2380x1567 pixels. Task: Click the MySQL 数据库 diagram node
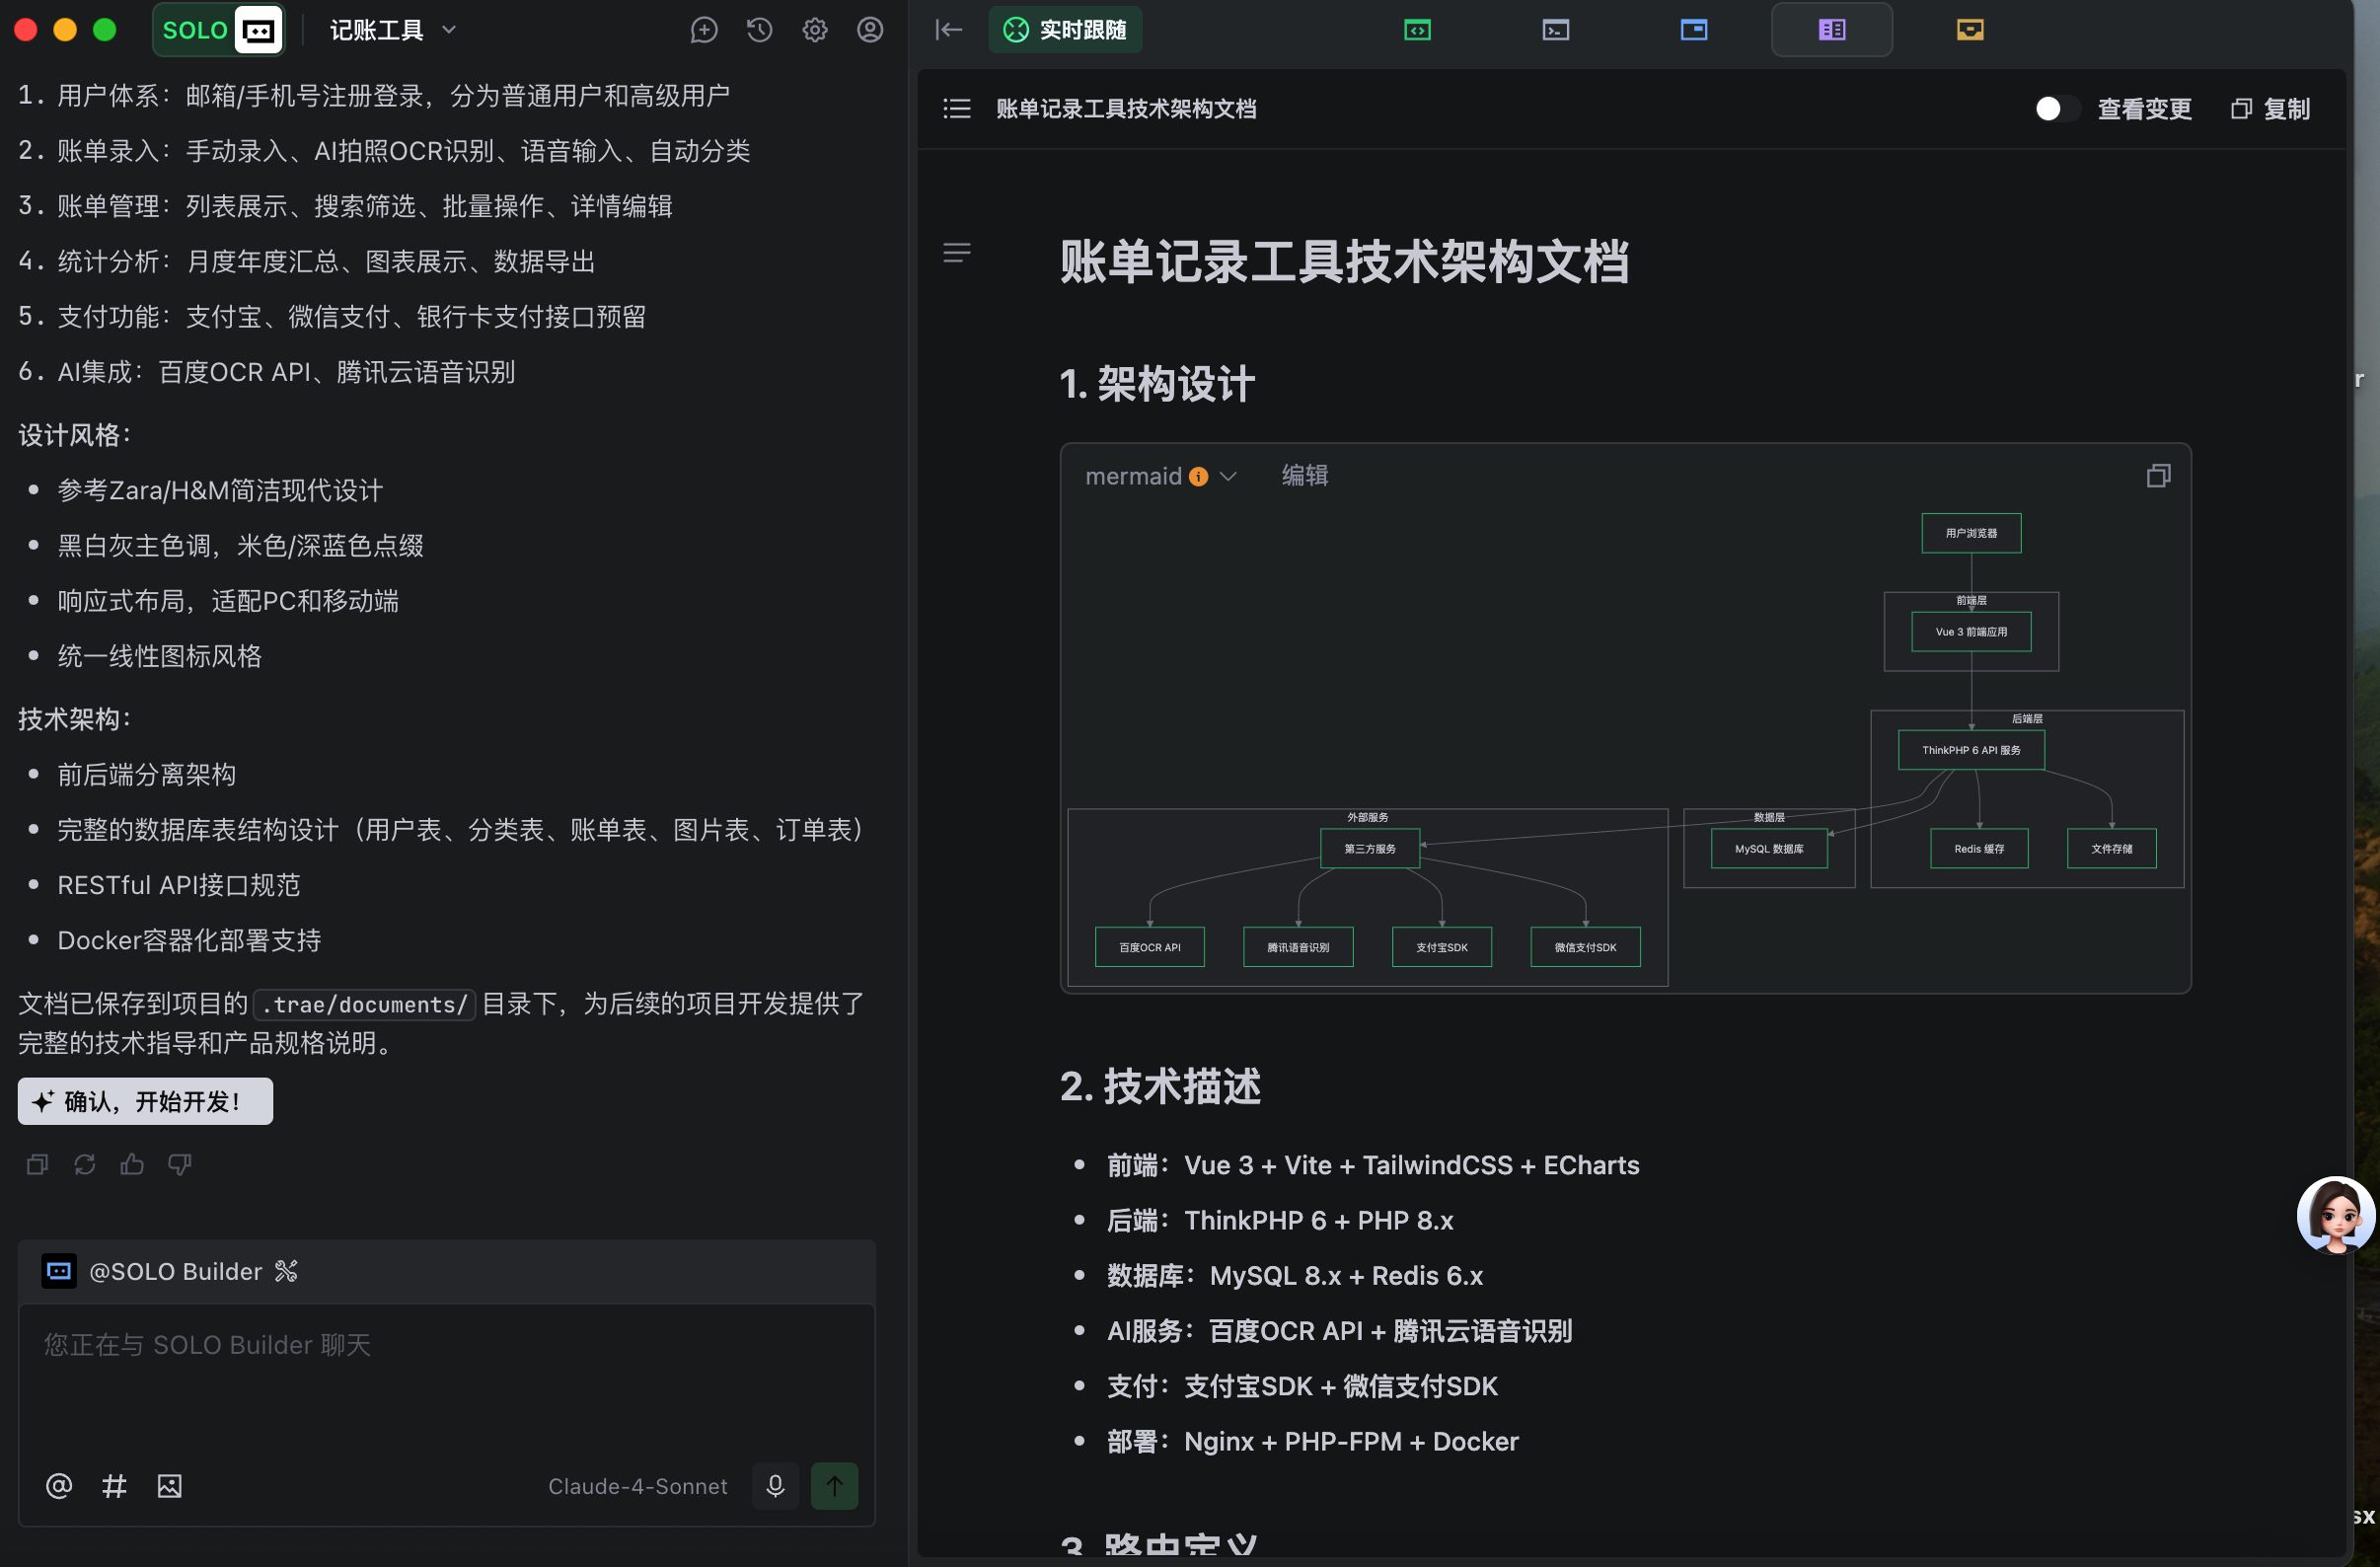tap(1769, 849)
